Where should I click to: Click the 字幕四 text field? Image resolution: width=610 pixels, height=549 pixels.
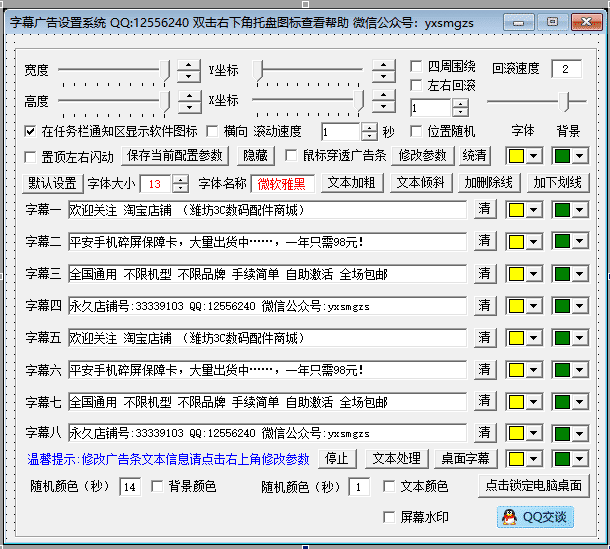[267, 306]
